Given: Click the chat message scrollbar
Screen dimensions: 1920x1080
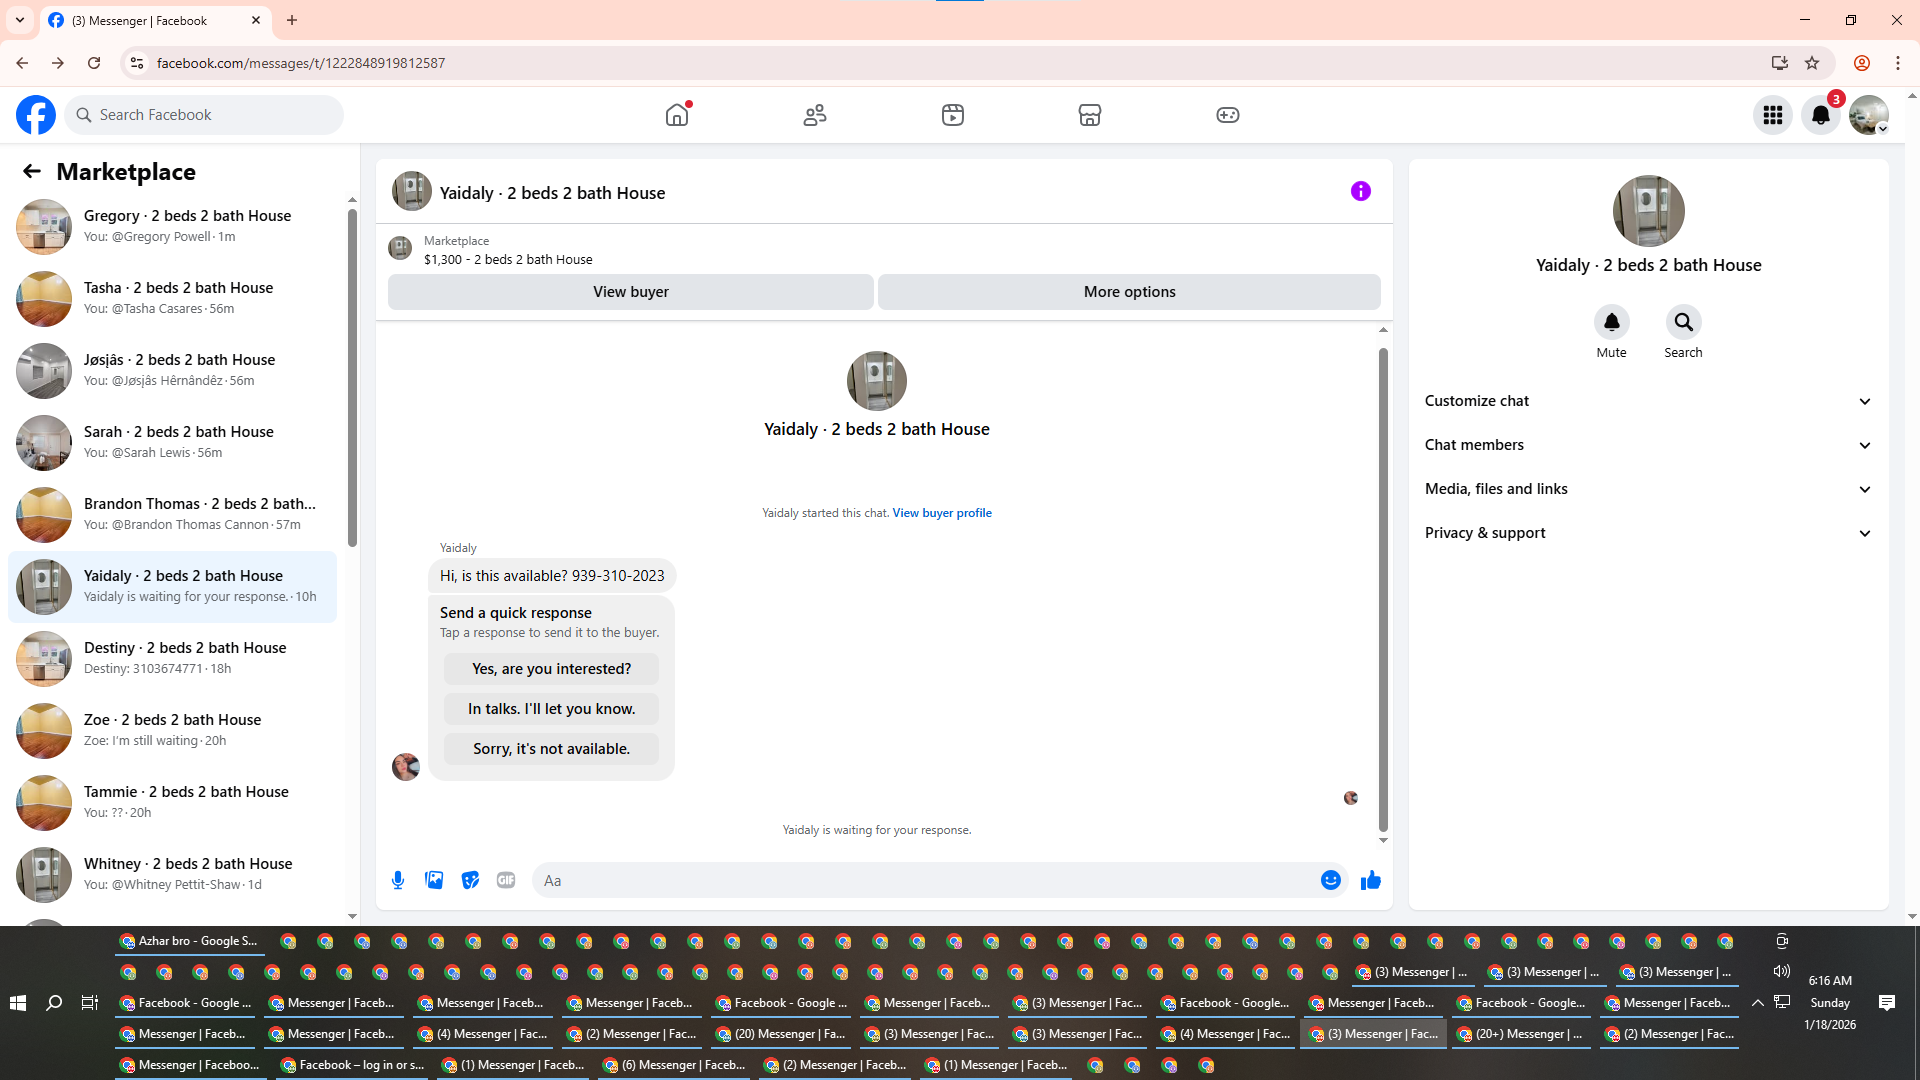Looking at the screenshot, I should click(1383, 590).
